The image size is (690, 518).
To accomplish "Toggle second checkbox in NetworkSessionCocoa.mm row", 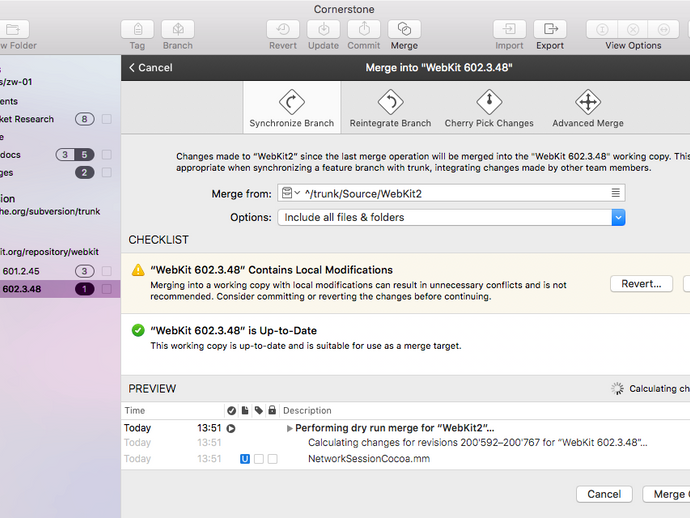I will click(x=259, y=459).
